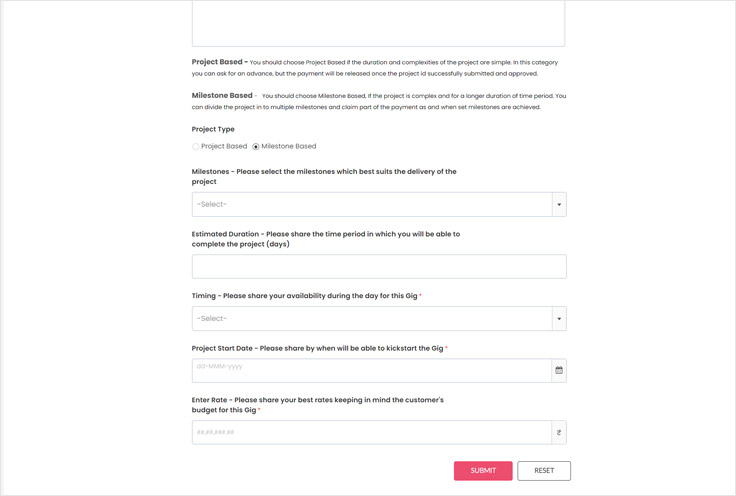This screenshot has height=496, width=736.
Task: Click the Enter Rate amount field
Action: point(372,433)
